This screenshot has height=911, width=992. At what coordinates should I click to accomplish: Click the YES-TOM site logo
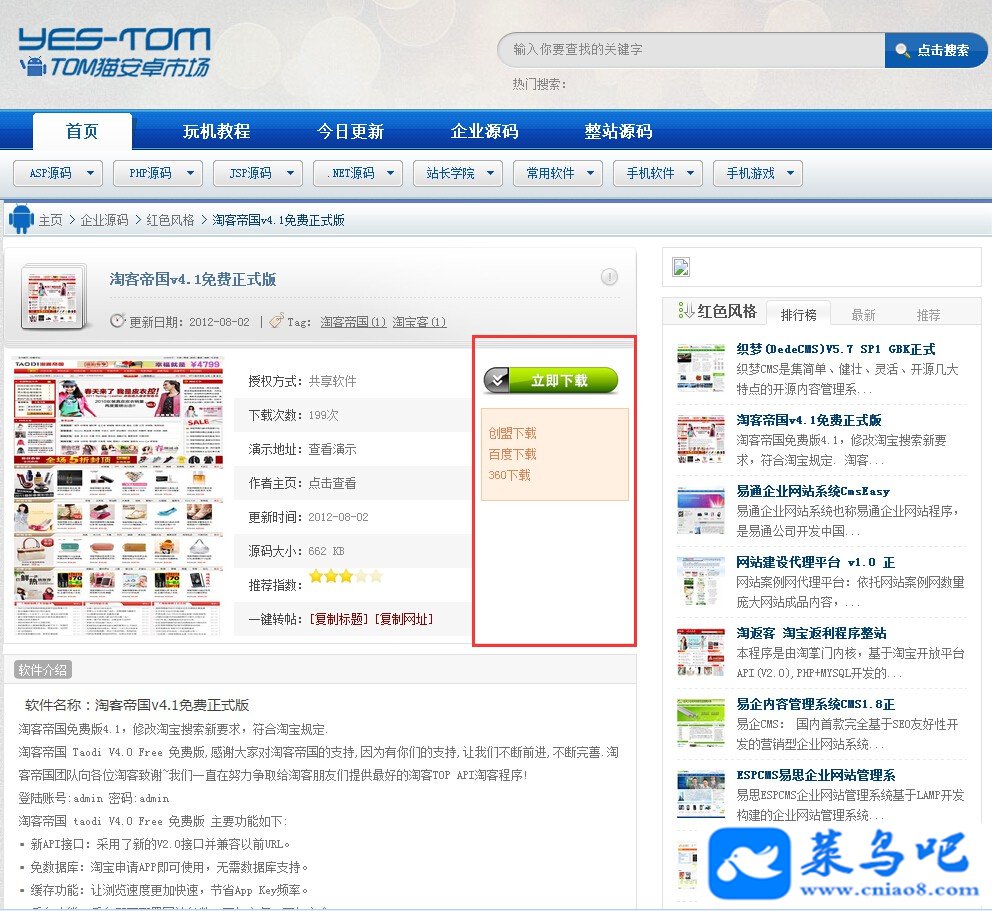pos(115,53)
